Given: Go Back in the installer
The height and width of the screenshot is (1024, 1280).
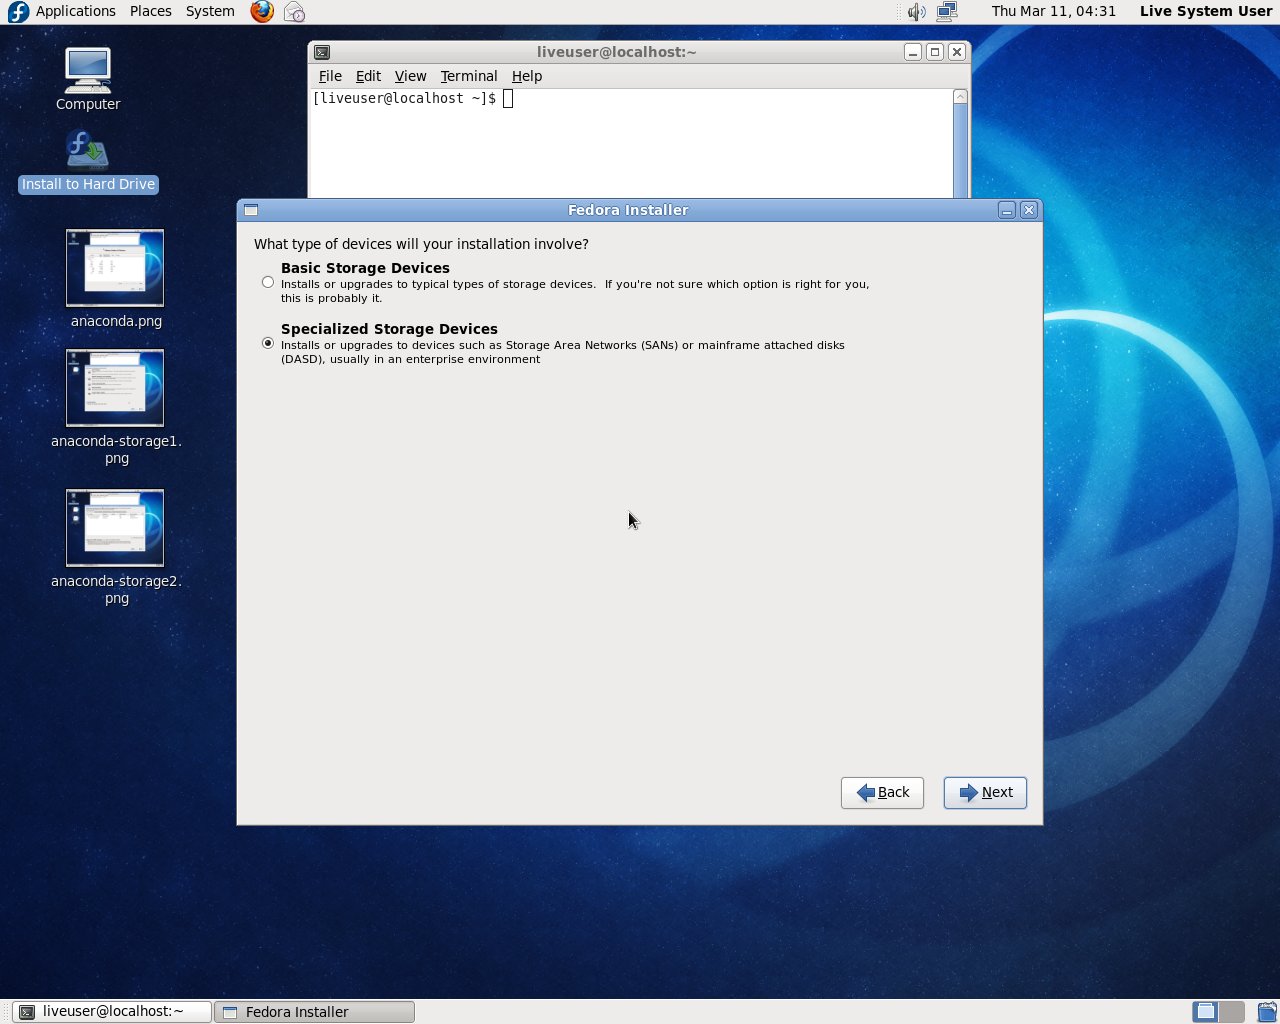Looking at the screenshot, I should pos(882,792).
